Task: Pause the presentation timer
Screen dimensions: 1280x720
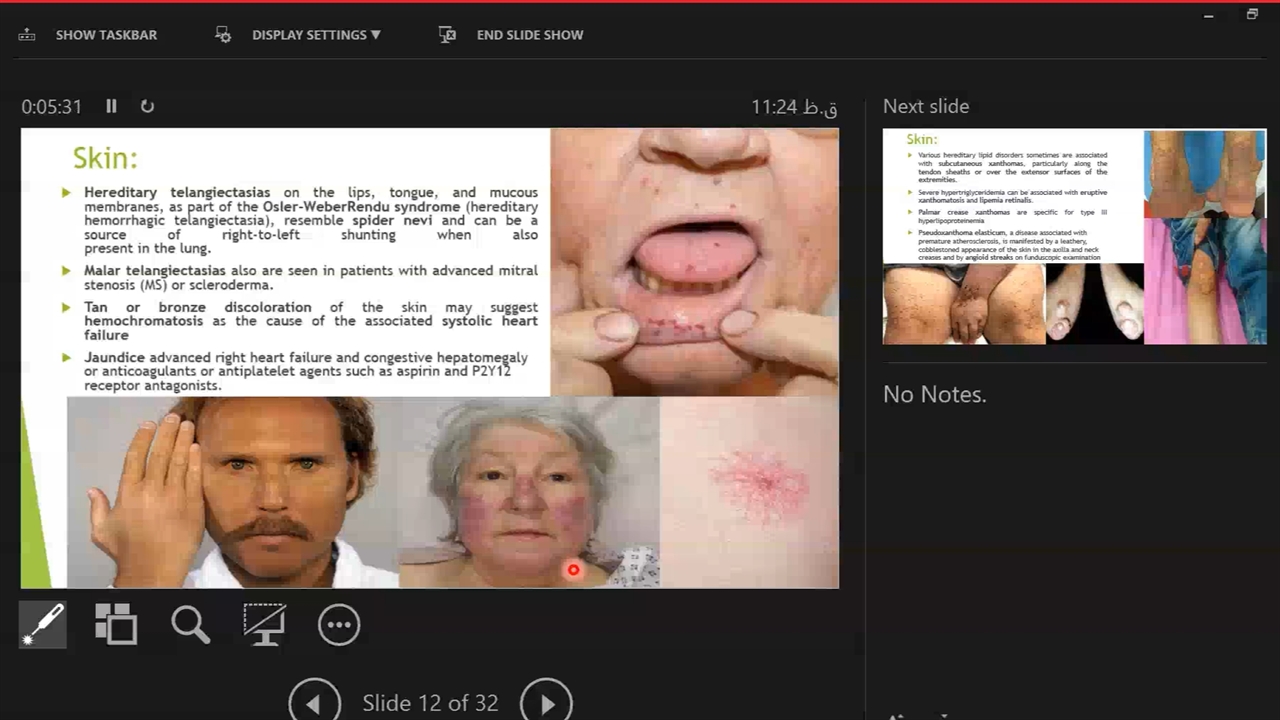Action: pos(111,106)
